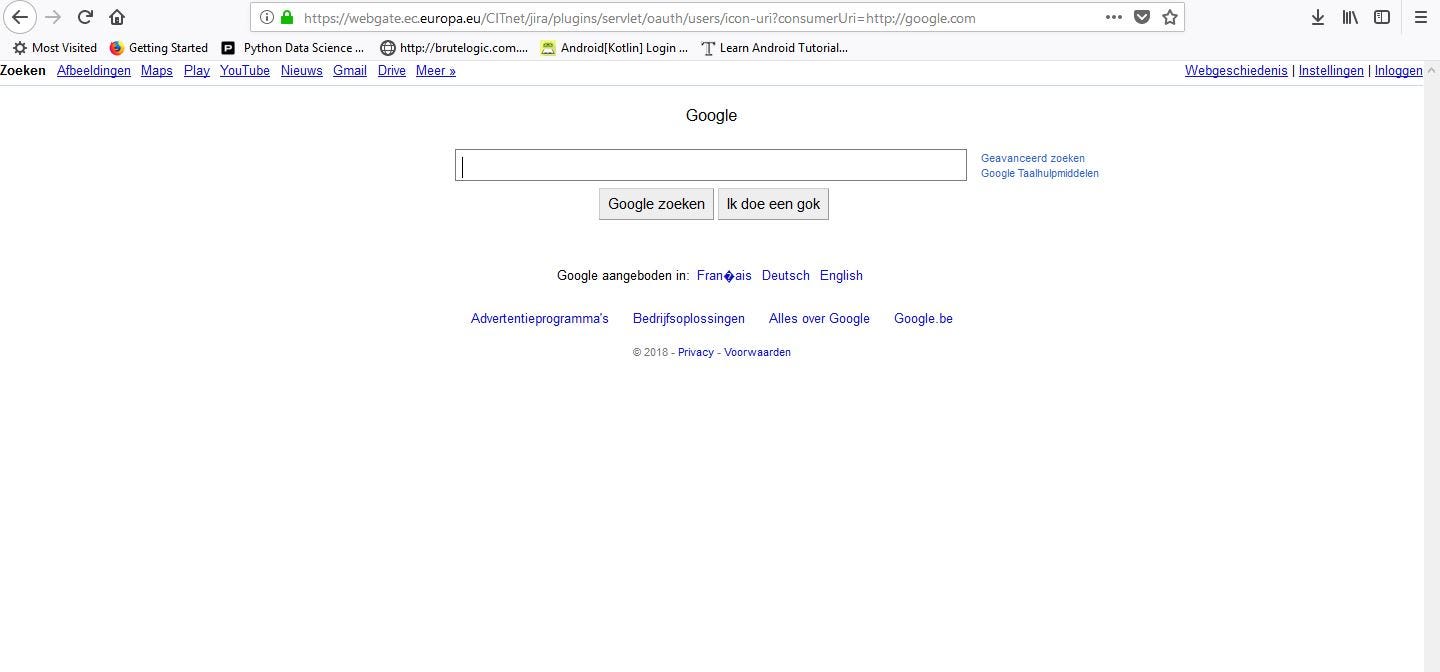Open the brutelogic.com bookmark
Screen dimensions: 1440x672
pos(454,47)
